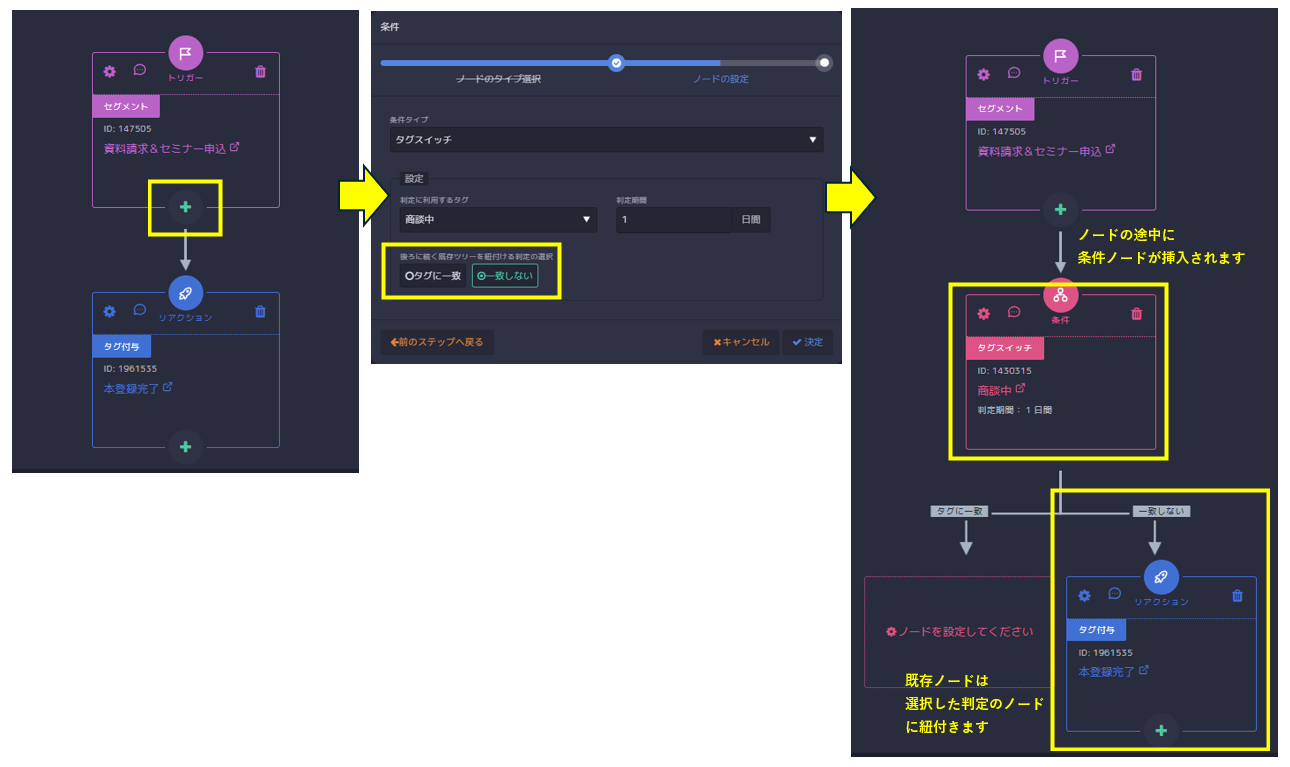Click the タグに一致 branch label

click(x=960, y=511)
